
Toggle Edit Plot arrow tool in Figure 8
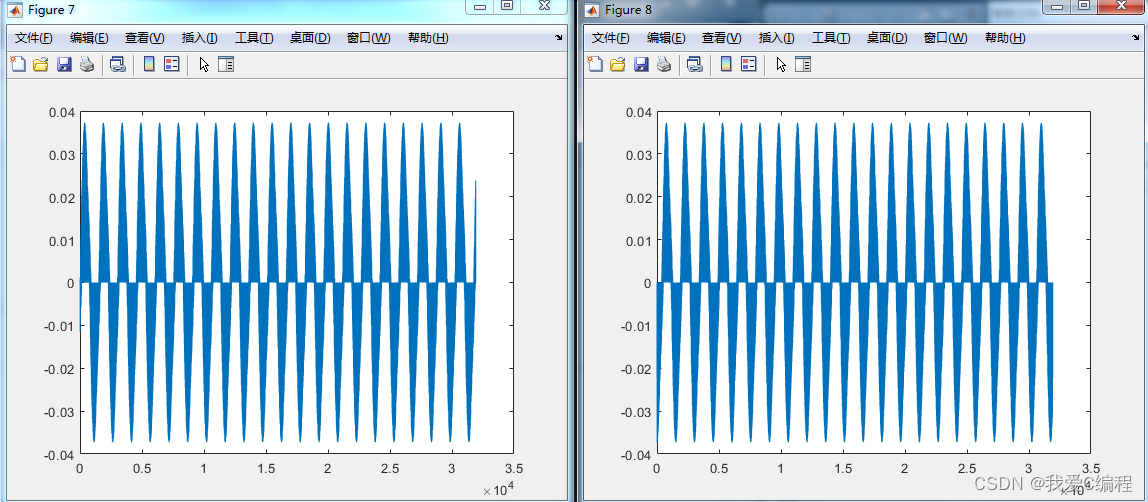781,65
